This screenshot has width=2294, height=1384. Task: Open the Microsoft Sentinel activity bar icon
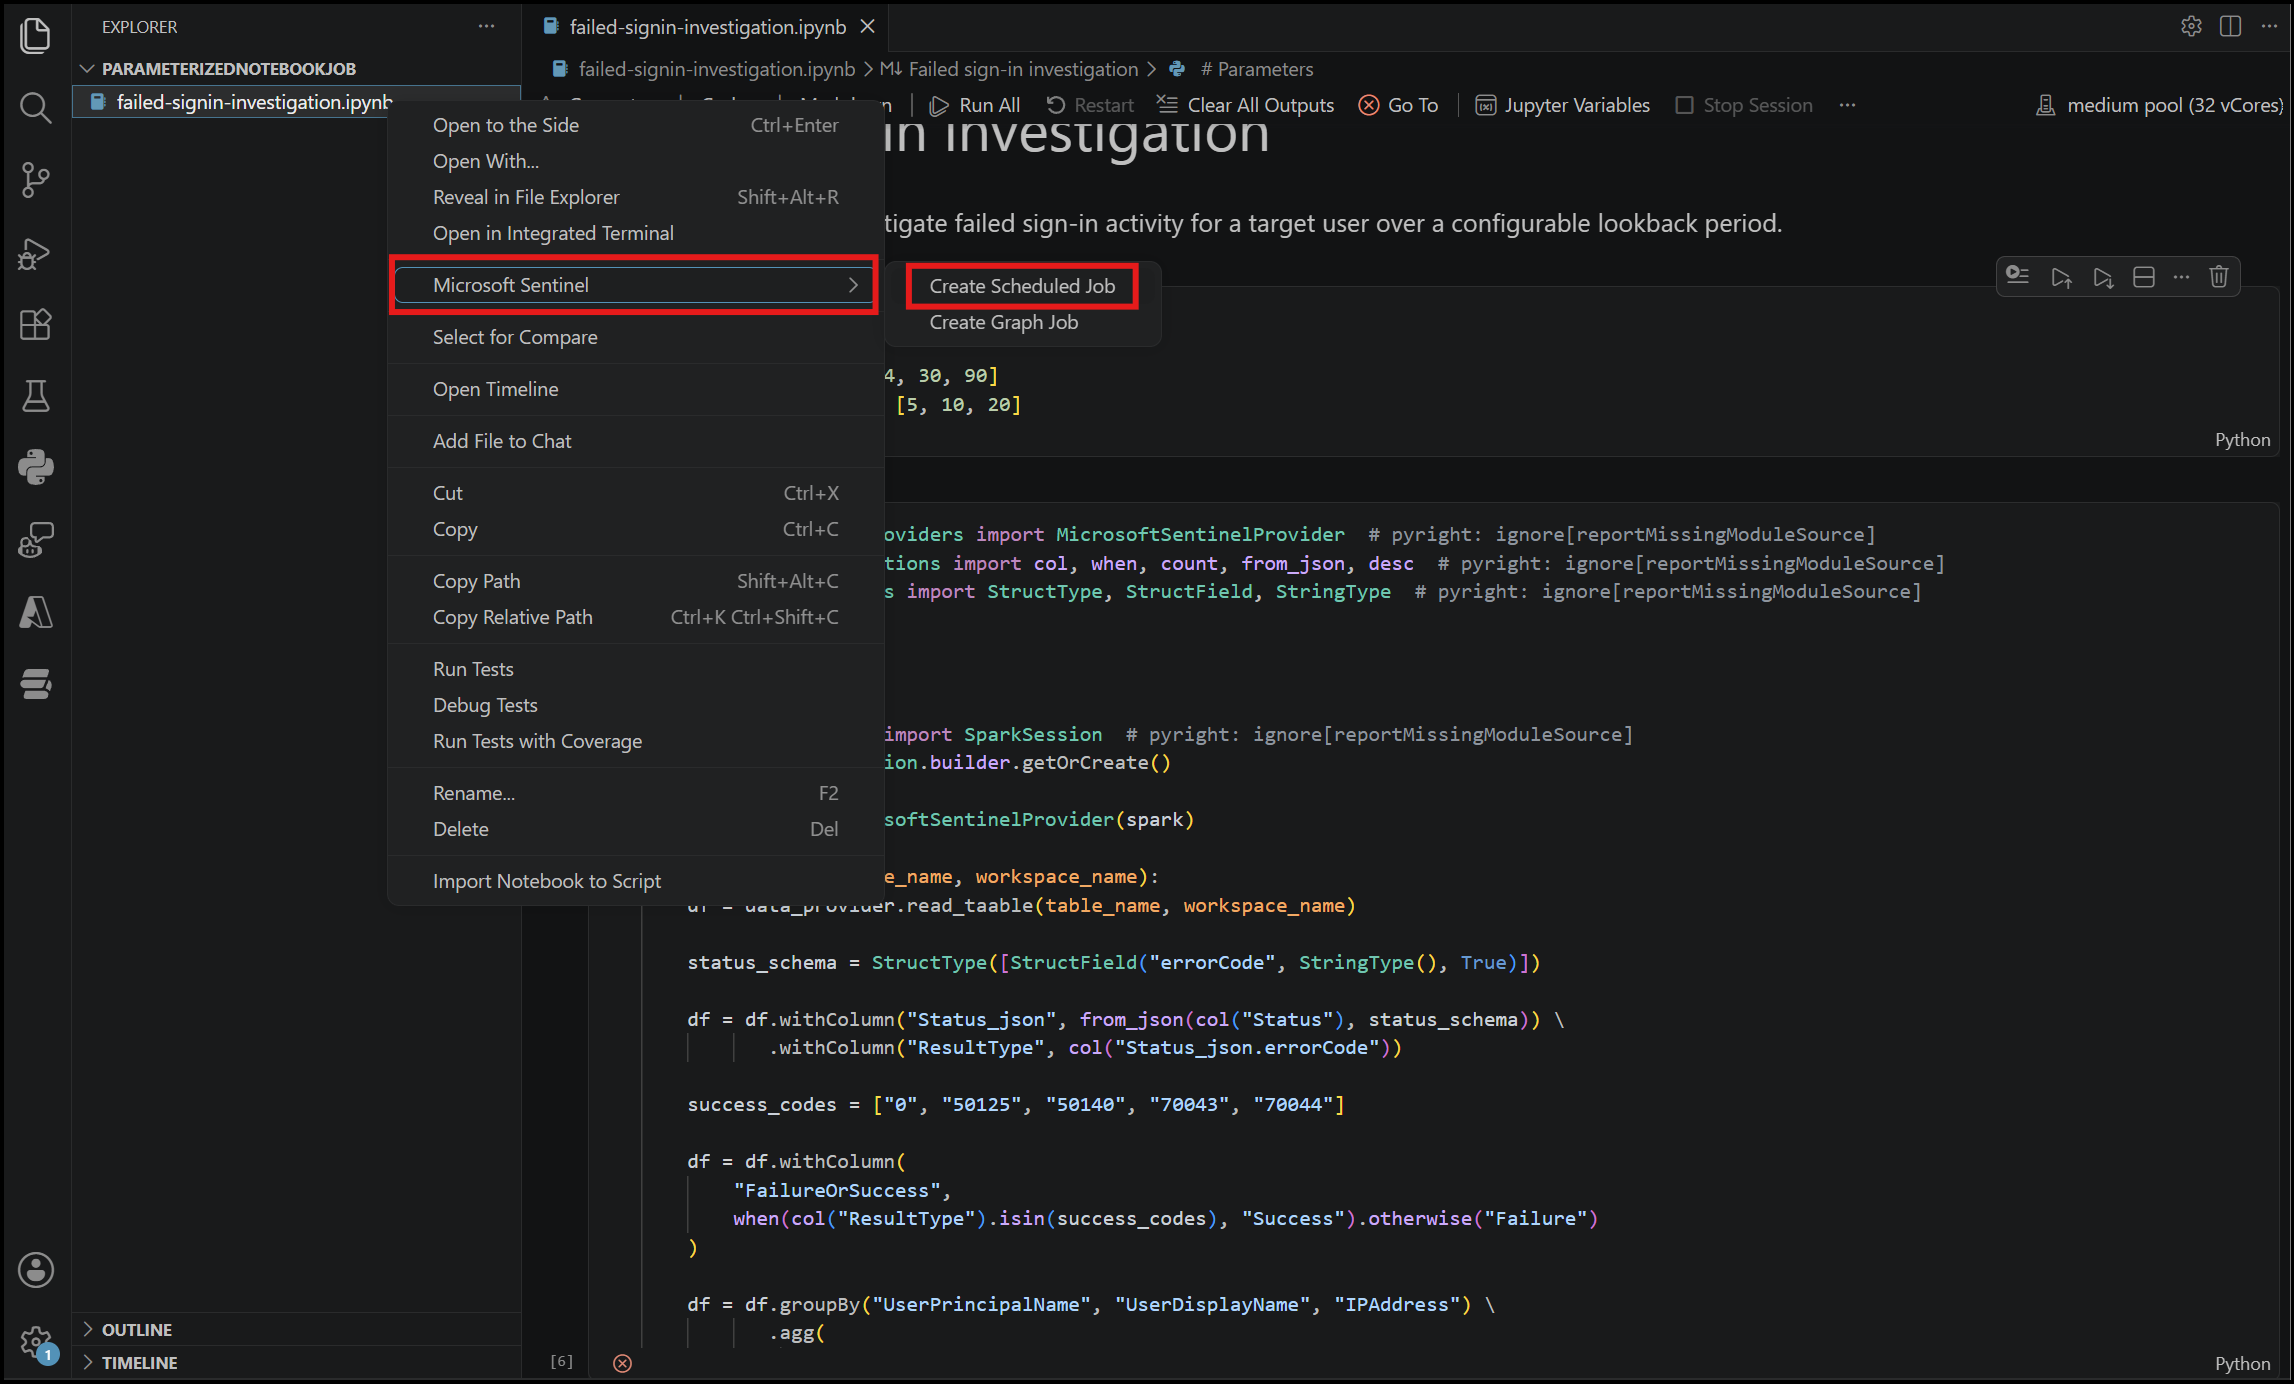(36, 684)
